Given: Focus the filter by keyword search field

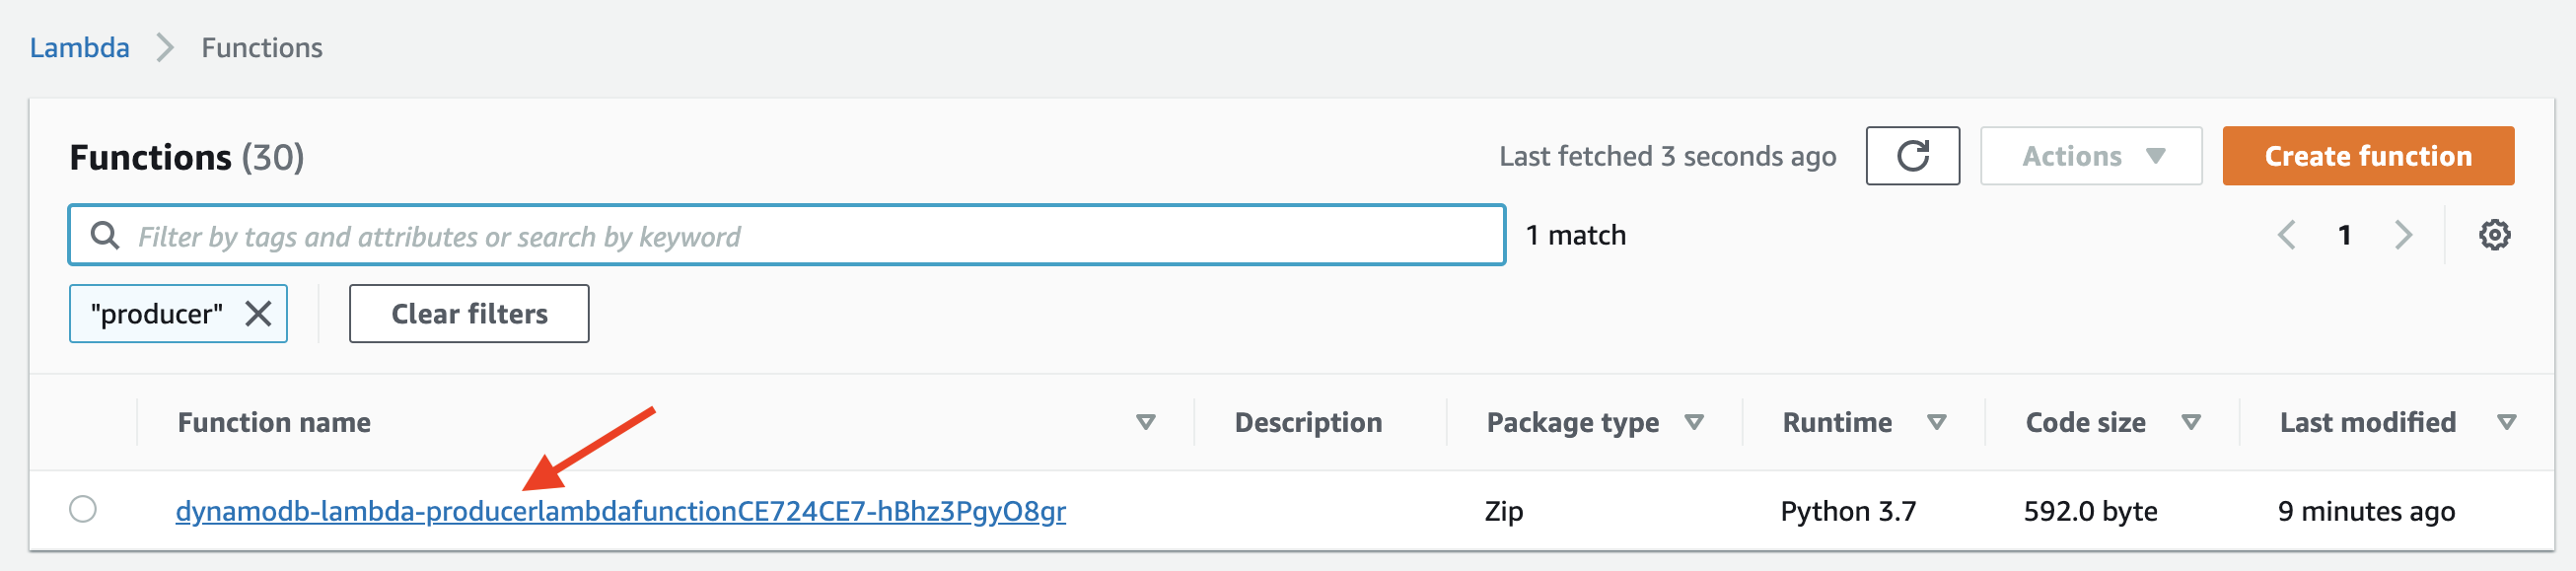Looking at the screenshot, I should [787, 236].
